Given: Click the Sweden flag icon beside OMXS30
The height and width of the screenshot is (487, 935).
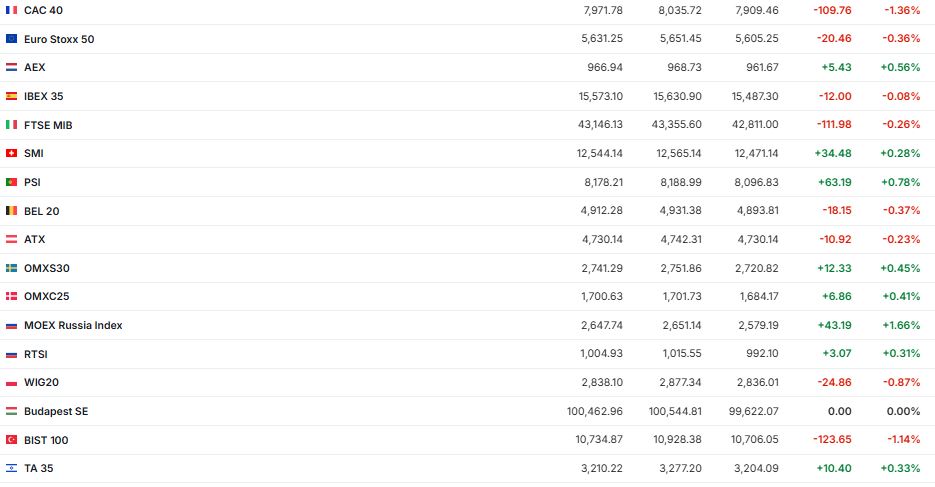Looking at the screenshot, I should coord(11,268).
